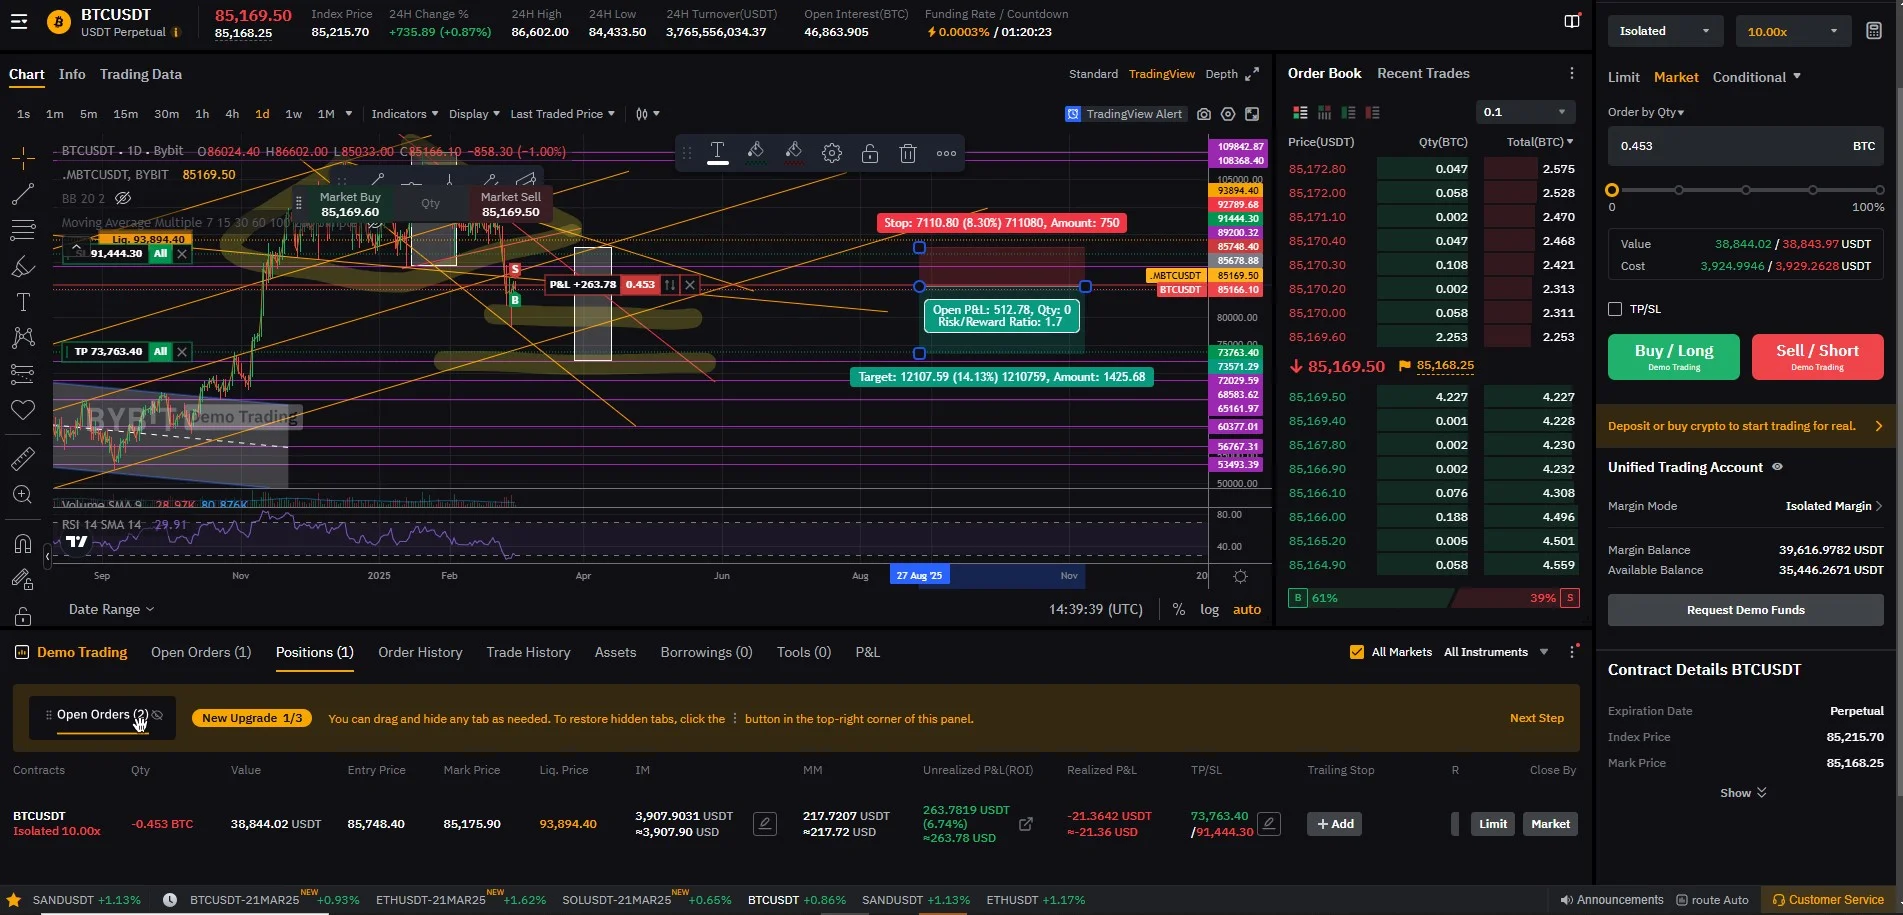Click the Qty field between Market Buy and Sell
Screen dimensions: 1903x915
pos(431,204)
